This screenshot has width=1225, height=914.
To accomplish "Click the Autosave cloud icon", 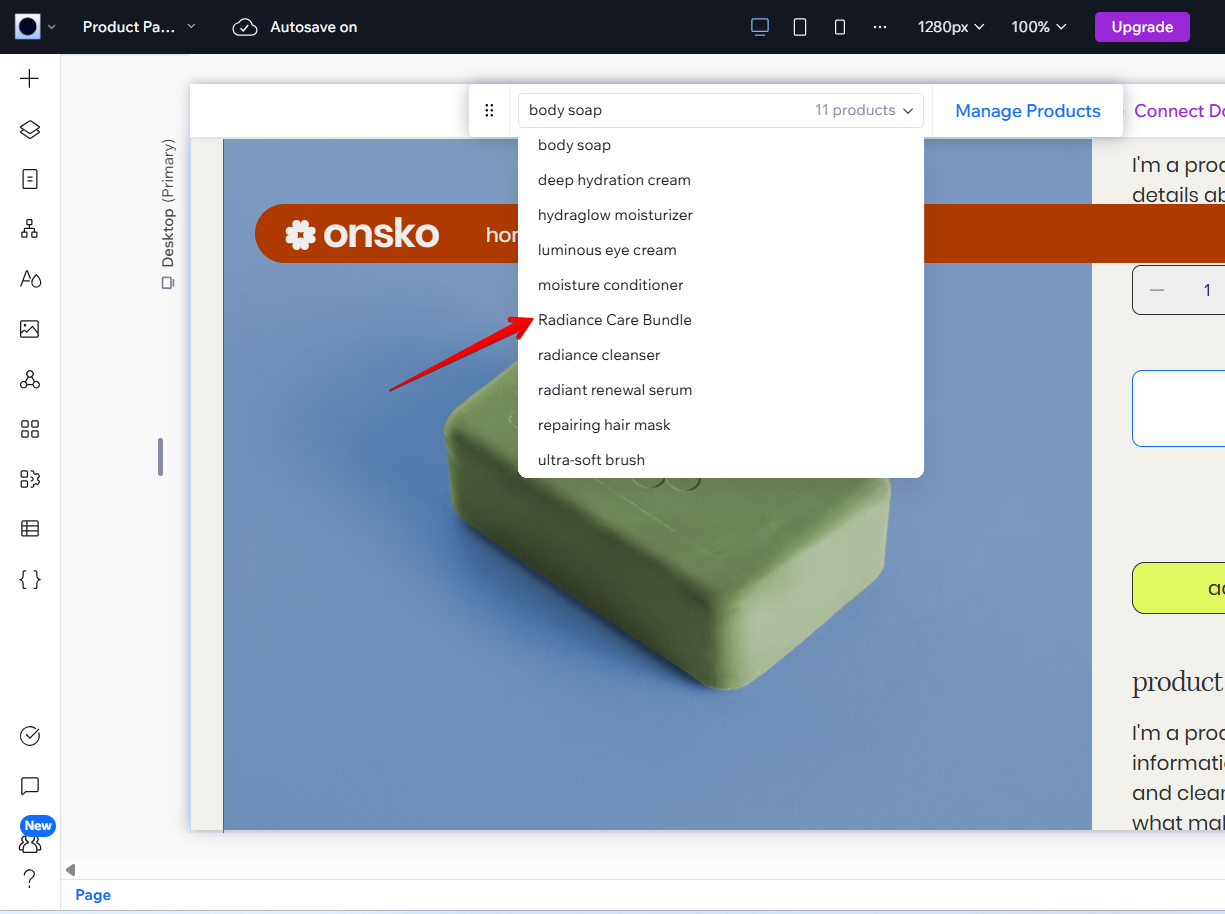I will click(x=245, y=27).
